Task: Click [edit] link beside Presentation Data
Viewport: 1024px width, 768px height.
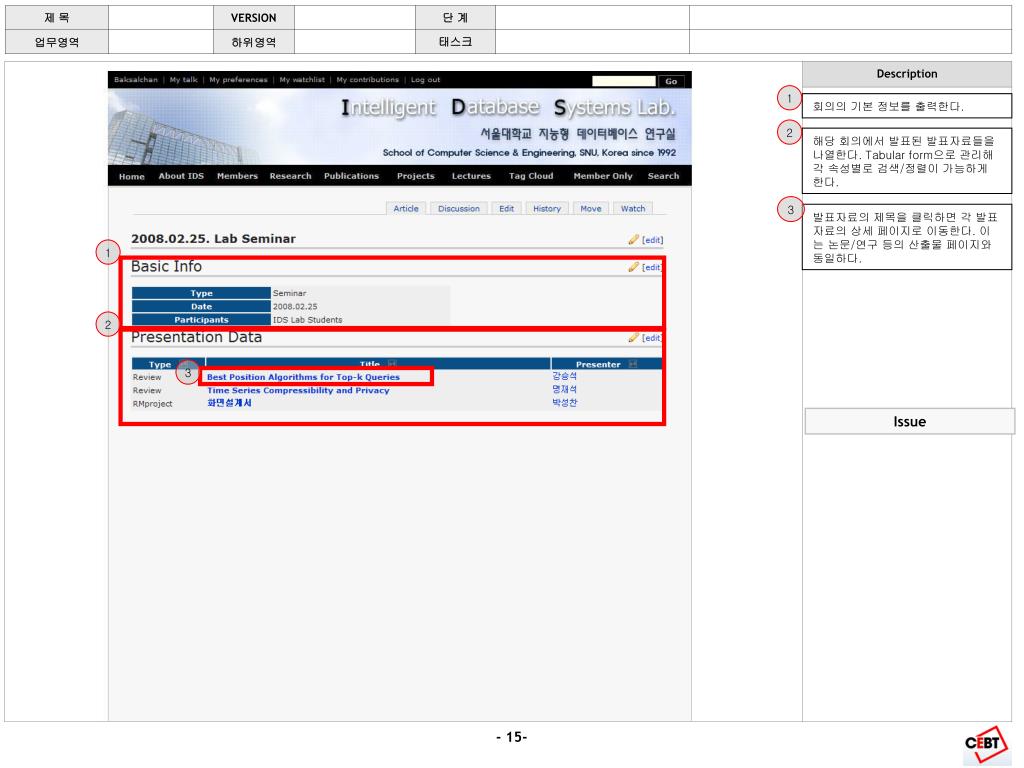Action: (651, 338)
